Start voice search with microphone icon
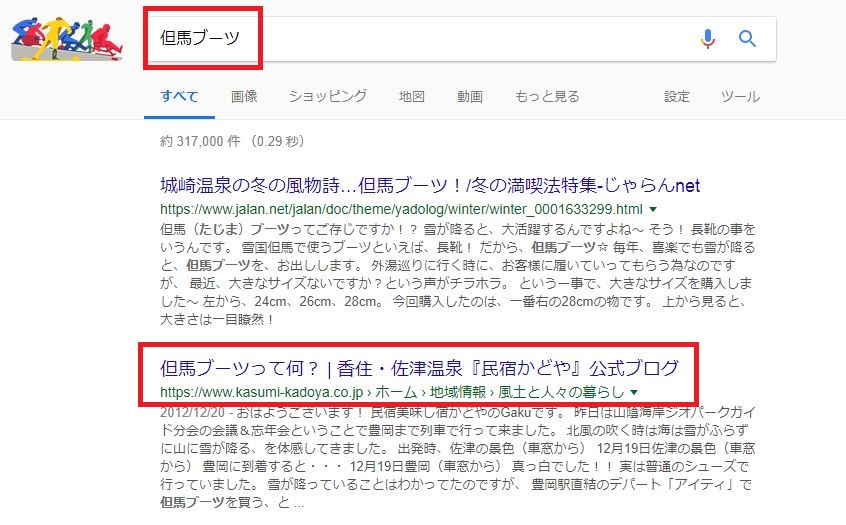The width and height of the screenshot is (846, 525). click(x=708, y=38)
